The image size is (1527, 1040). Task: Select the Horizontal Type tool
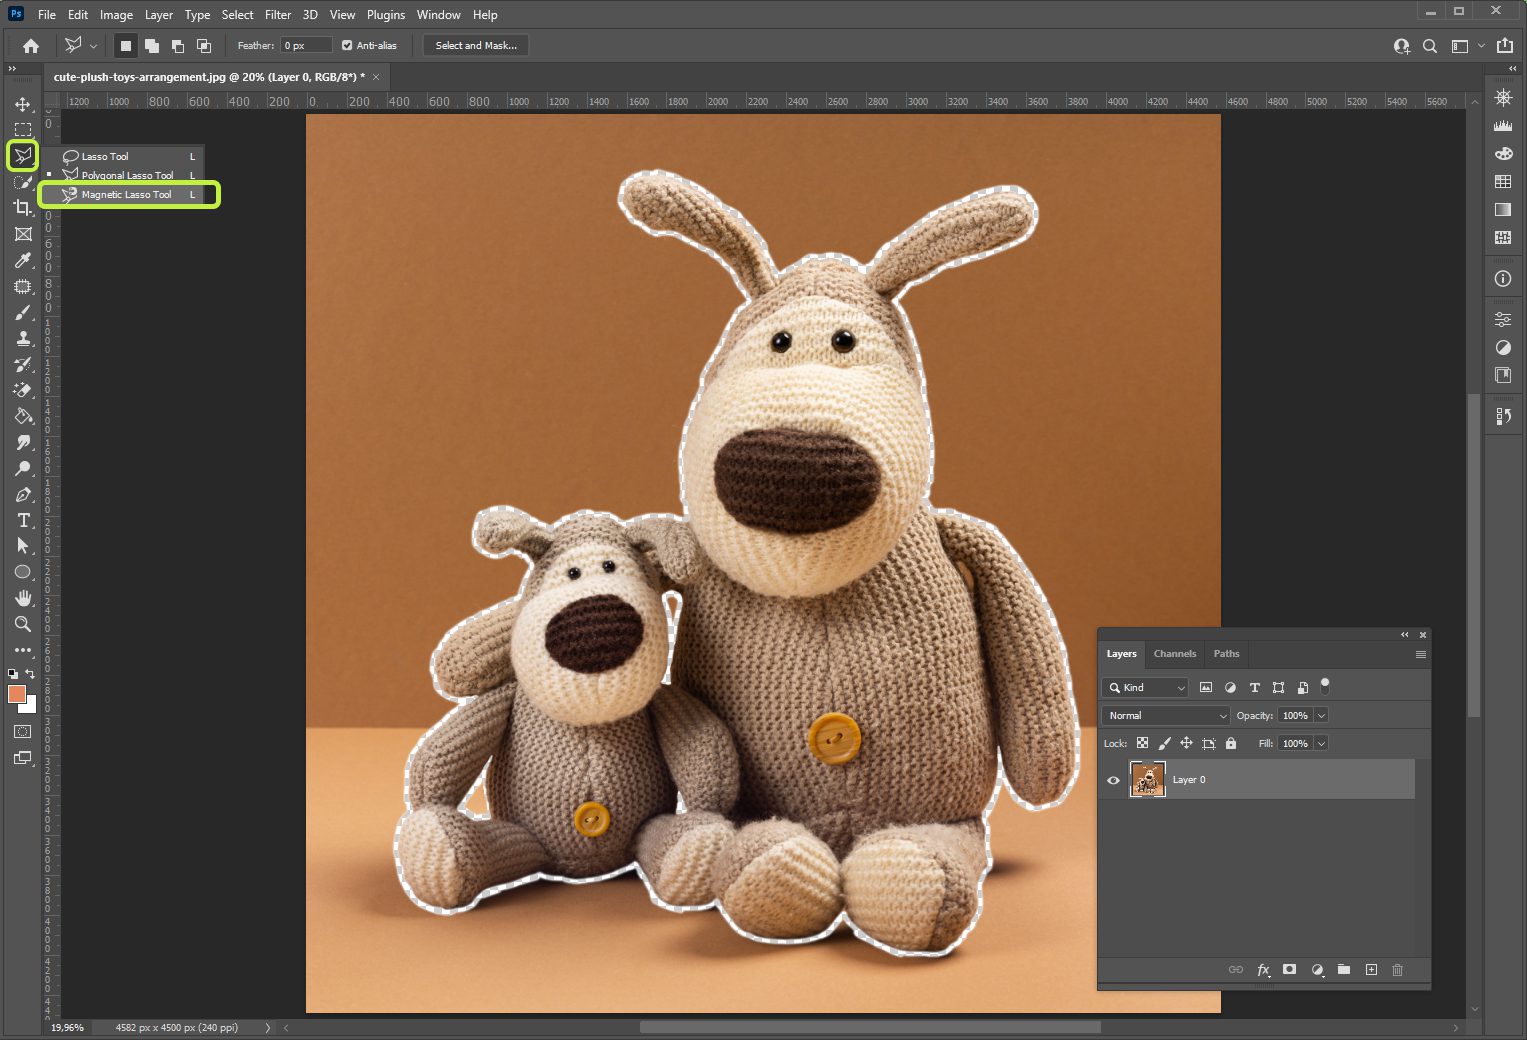pyautogui.click(x=23, y=521)
